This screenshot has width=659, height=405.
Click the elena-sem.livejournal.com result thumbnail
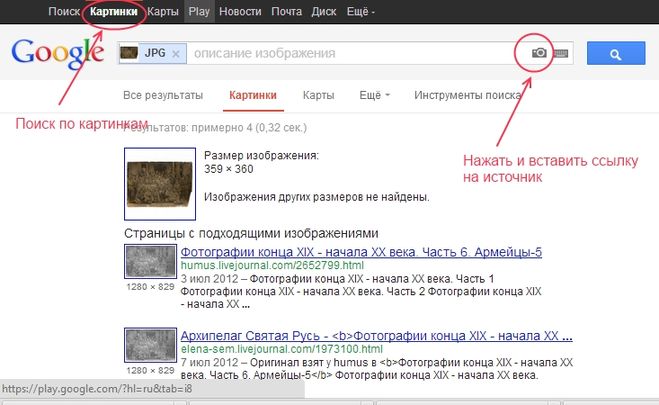pos(150,345)
